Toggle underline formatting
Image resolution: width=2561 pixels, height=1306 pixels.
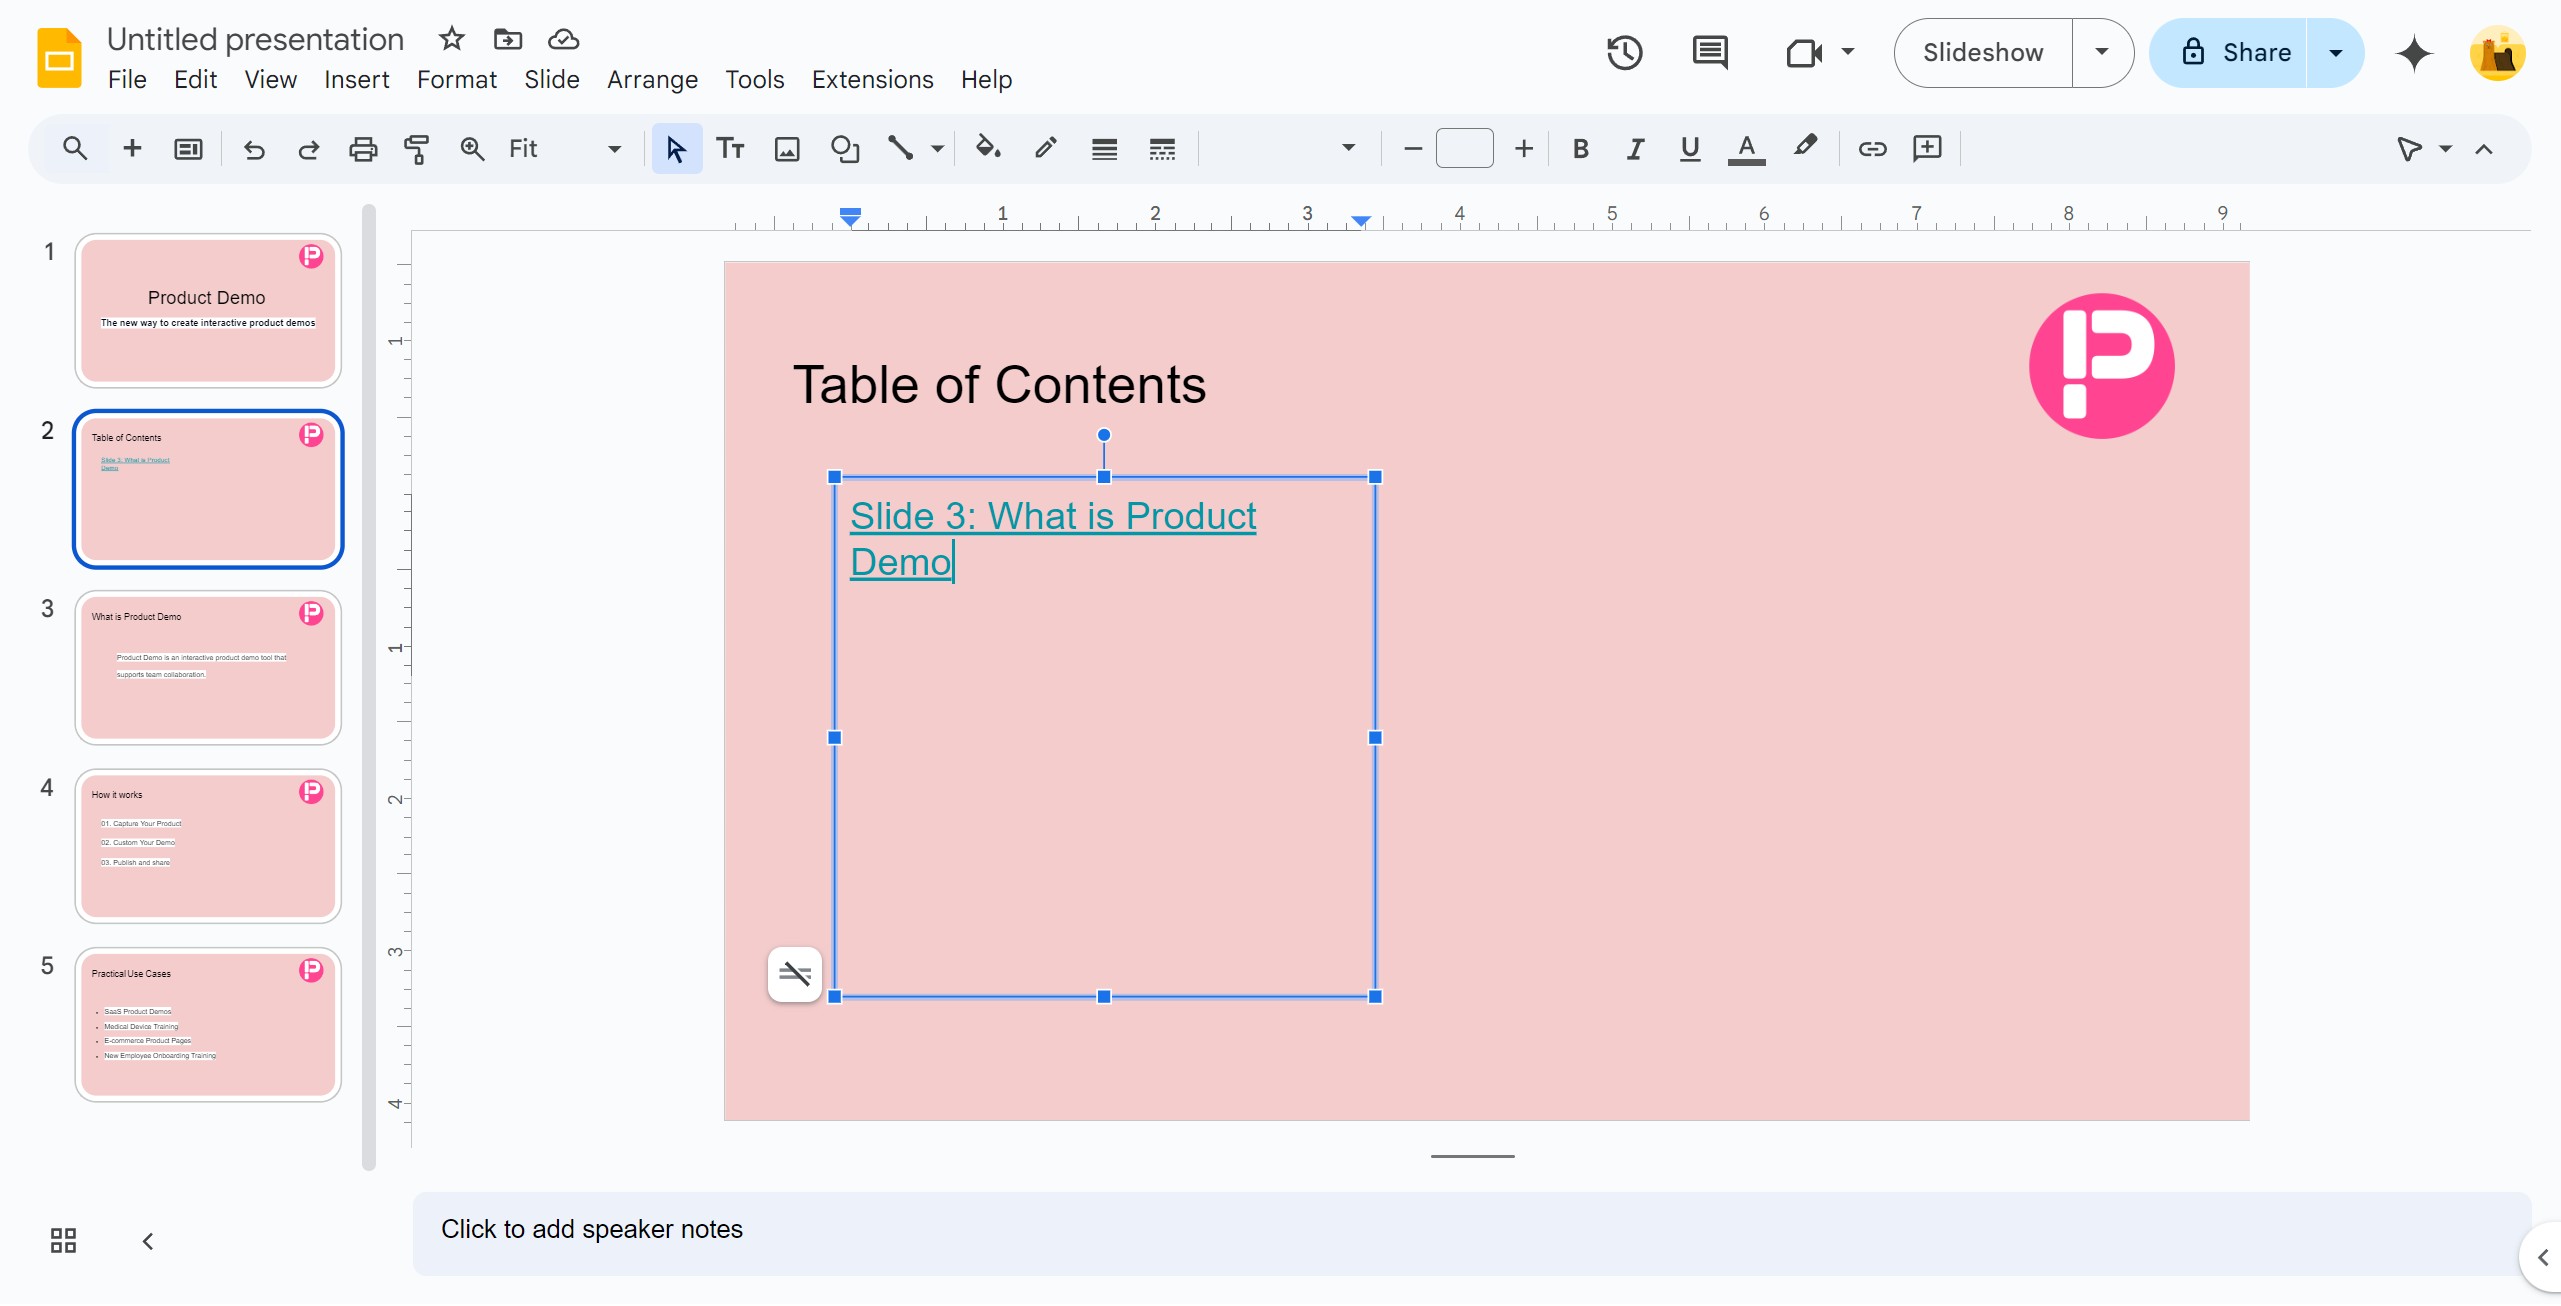point(1690,149)
